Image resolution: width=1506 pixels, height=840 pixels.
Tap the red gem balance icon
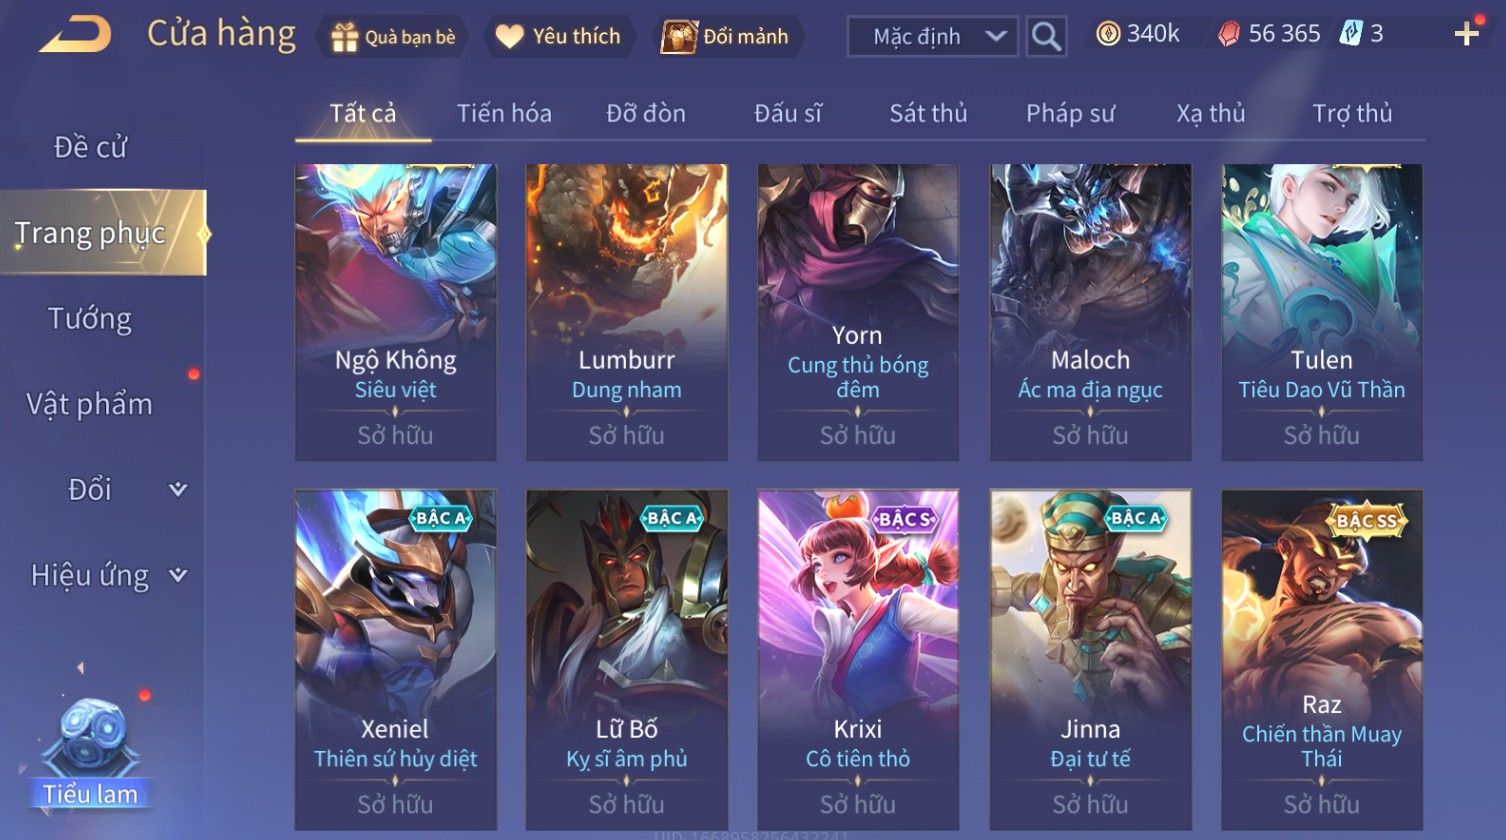(1228, 34)
